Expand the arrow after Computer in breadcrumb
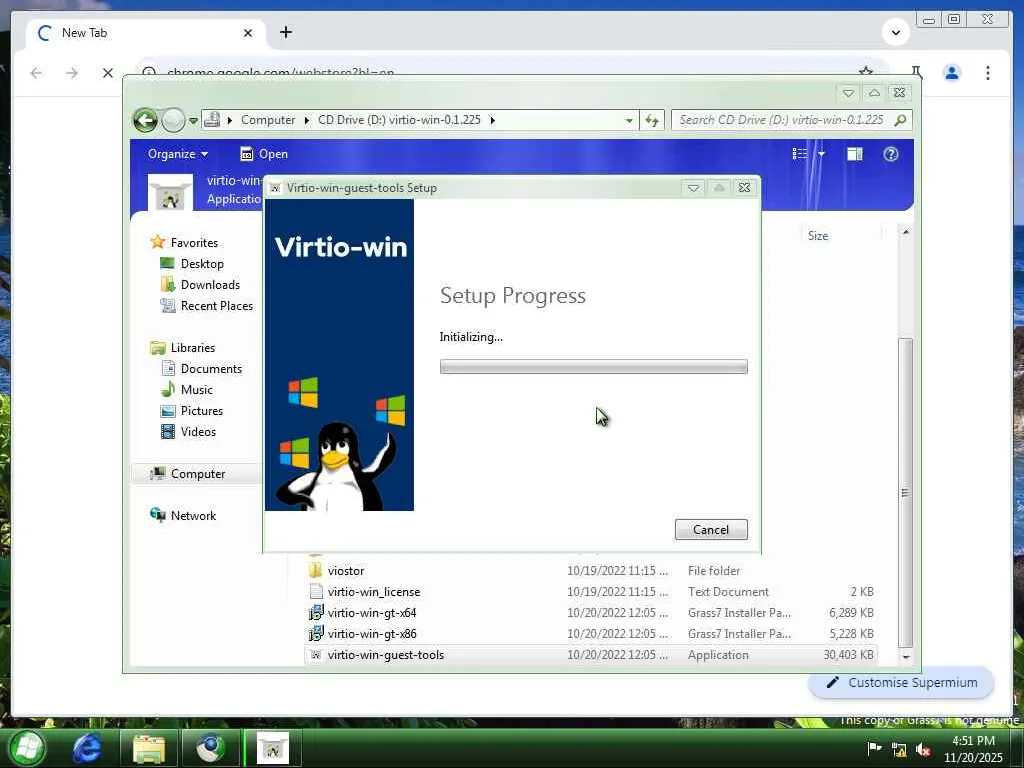Image resolution: width=1024 pixels, height=768 pixels. click(x=306, y=120)
